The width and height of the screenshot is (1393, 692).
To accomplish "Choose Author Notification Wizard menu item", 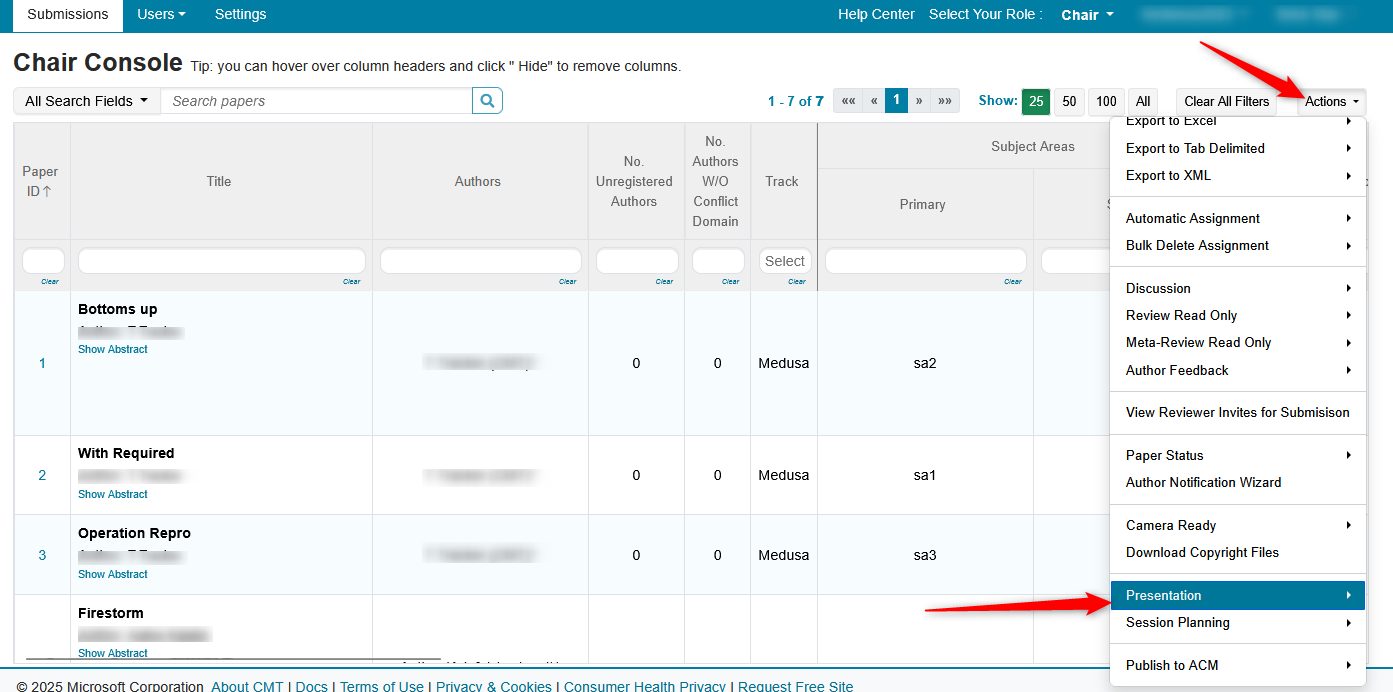I will (x=1203, y=482).
